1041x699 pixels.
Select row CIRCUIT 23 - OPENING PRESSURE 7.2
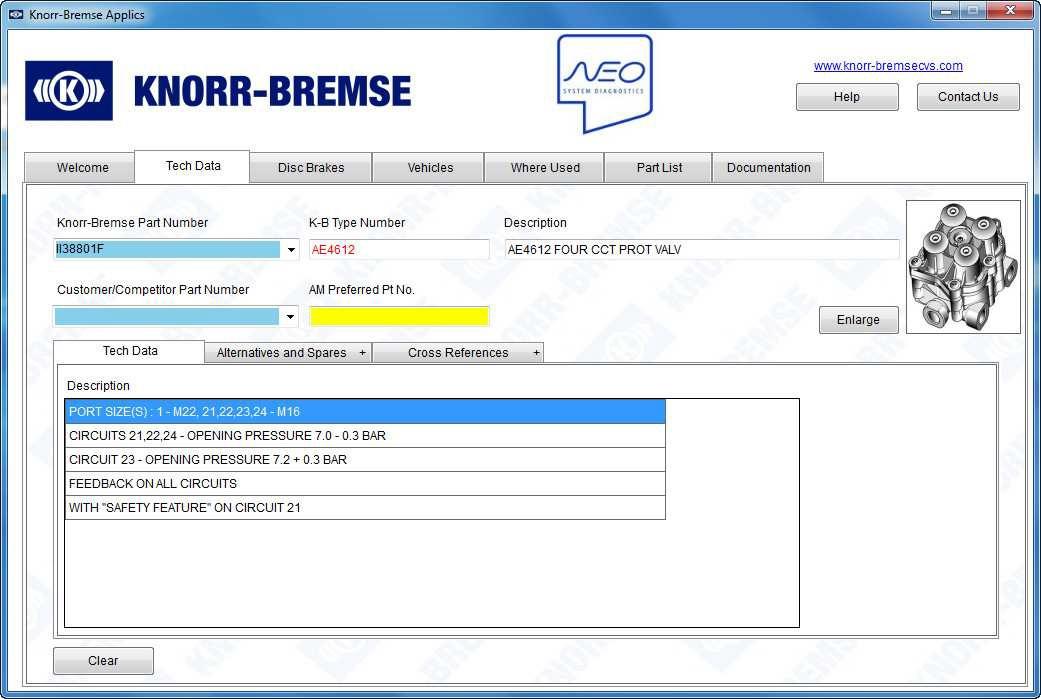(365, 459)
